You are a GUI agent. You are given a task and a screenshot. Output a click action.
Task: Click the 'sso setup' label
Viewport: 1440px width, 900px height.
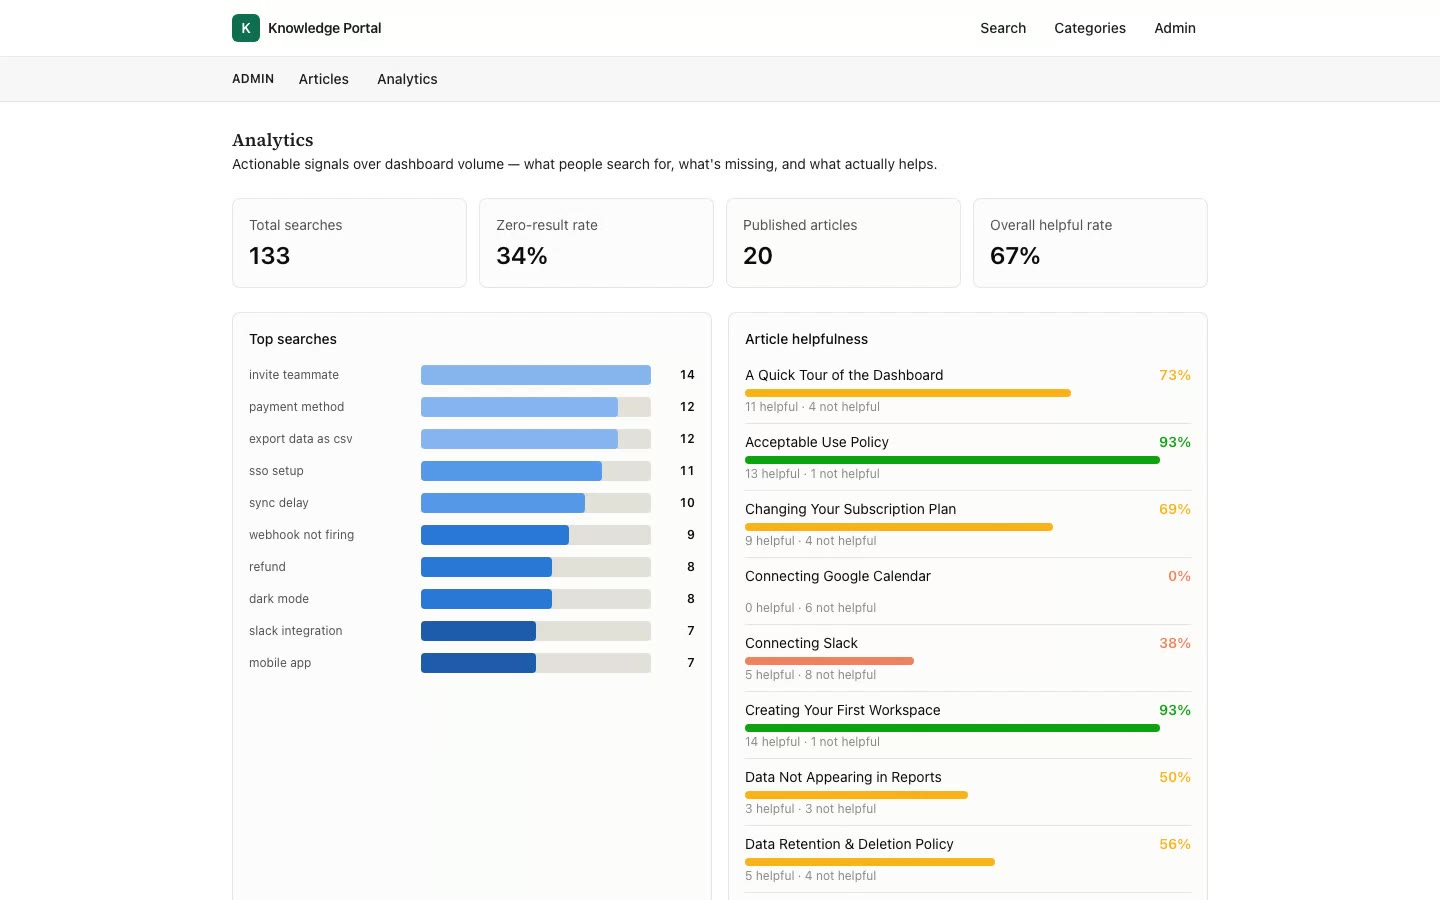coord(276,471)
